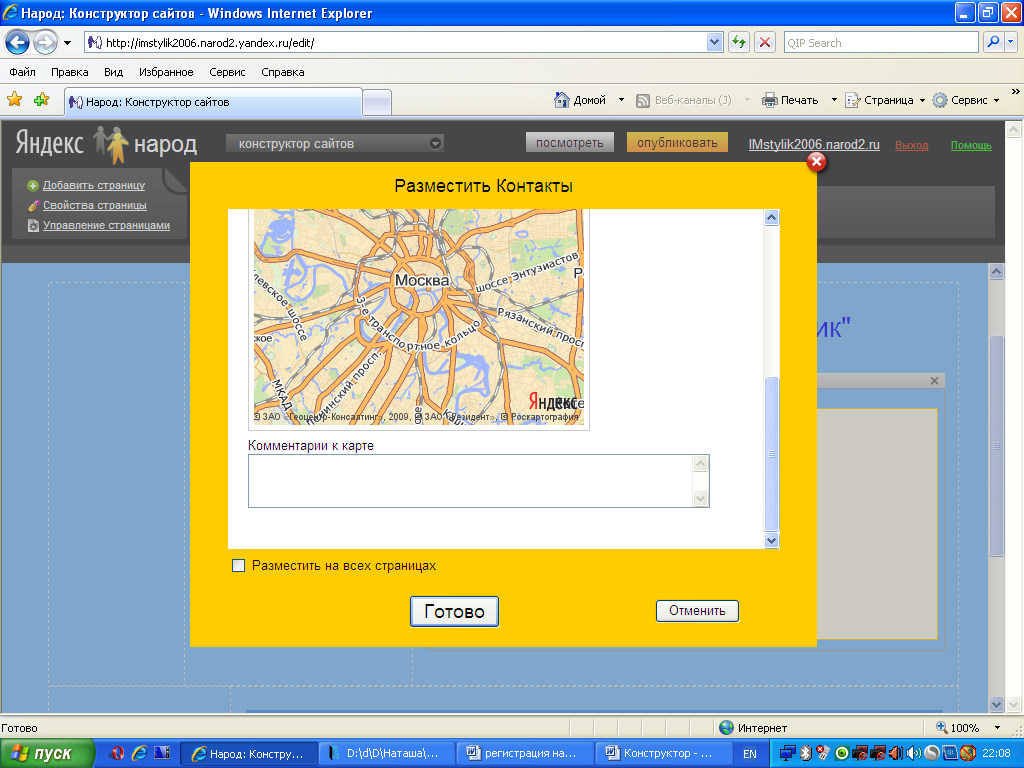
Task: Click the Помощь link
Action: [970, 145]
